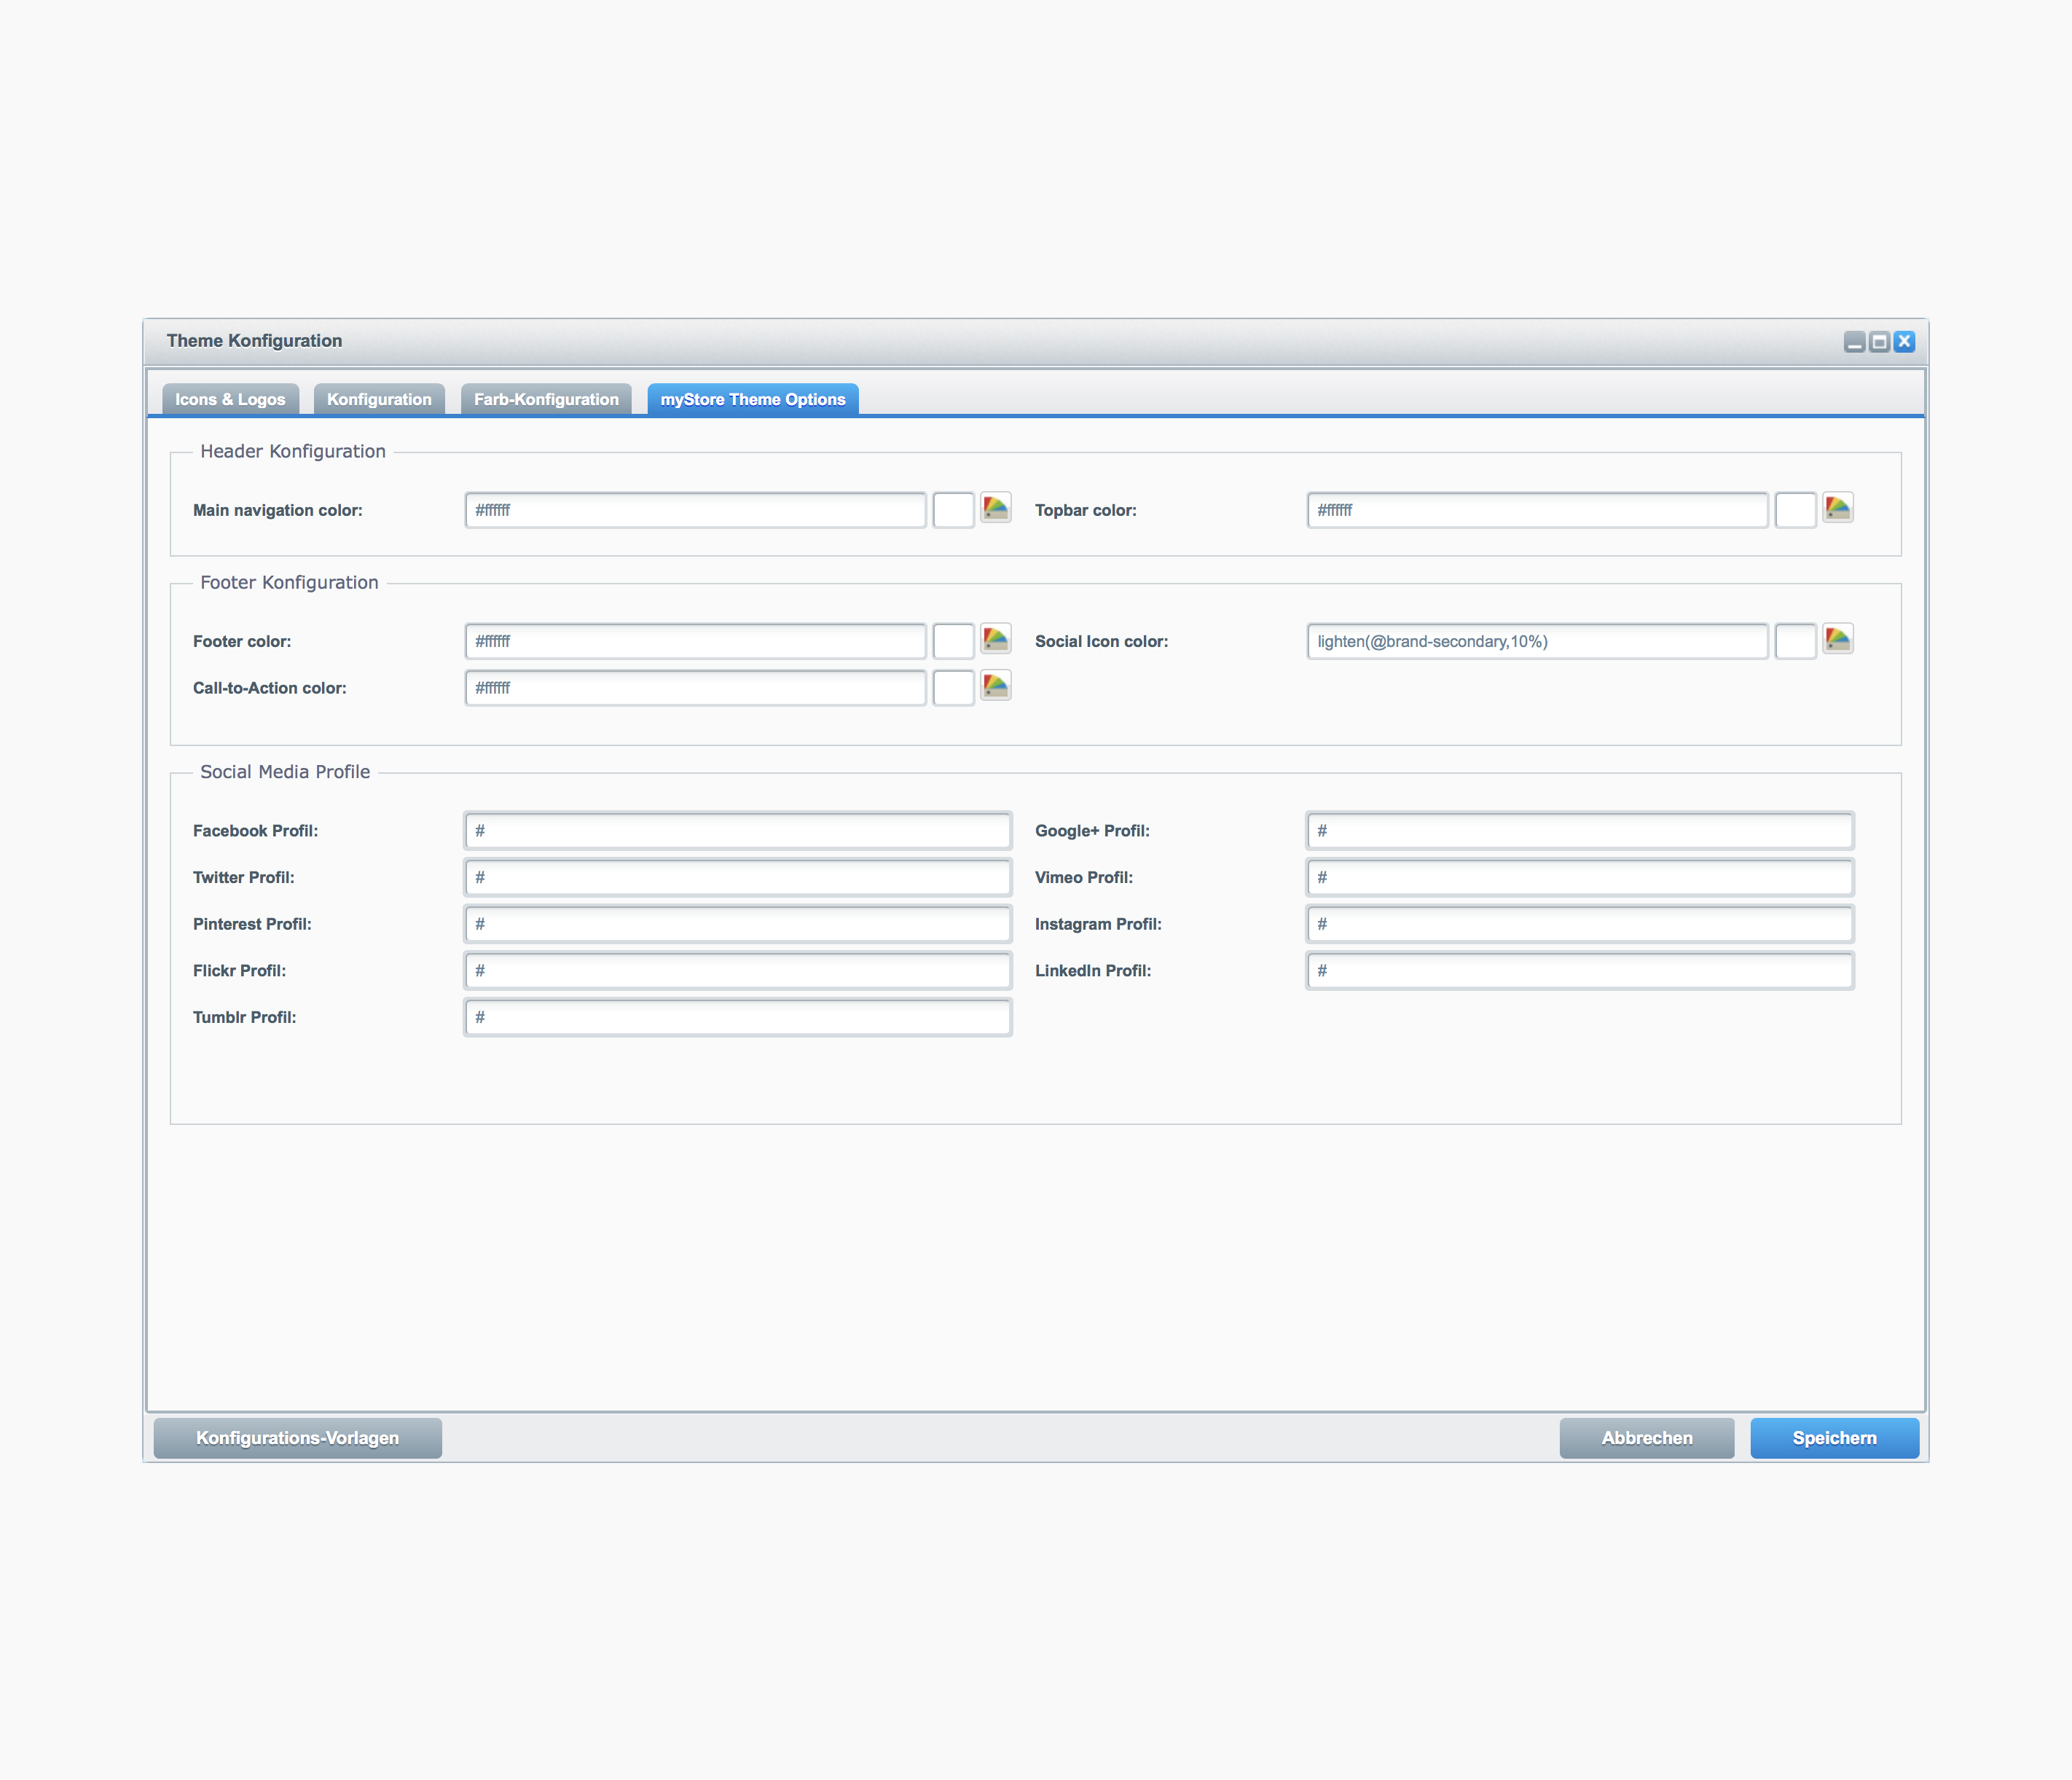Screen dimensions: 2072x1780
Task: Click the Theme Konfiguration window title
Action: click(254, 341)
